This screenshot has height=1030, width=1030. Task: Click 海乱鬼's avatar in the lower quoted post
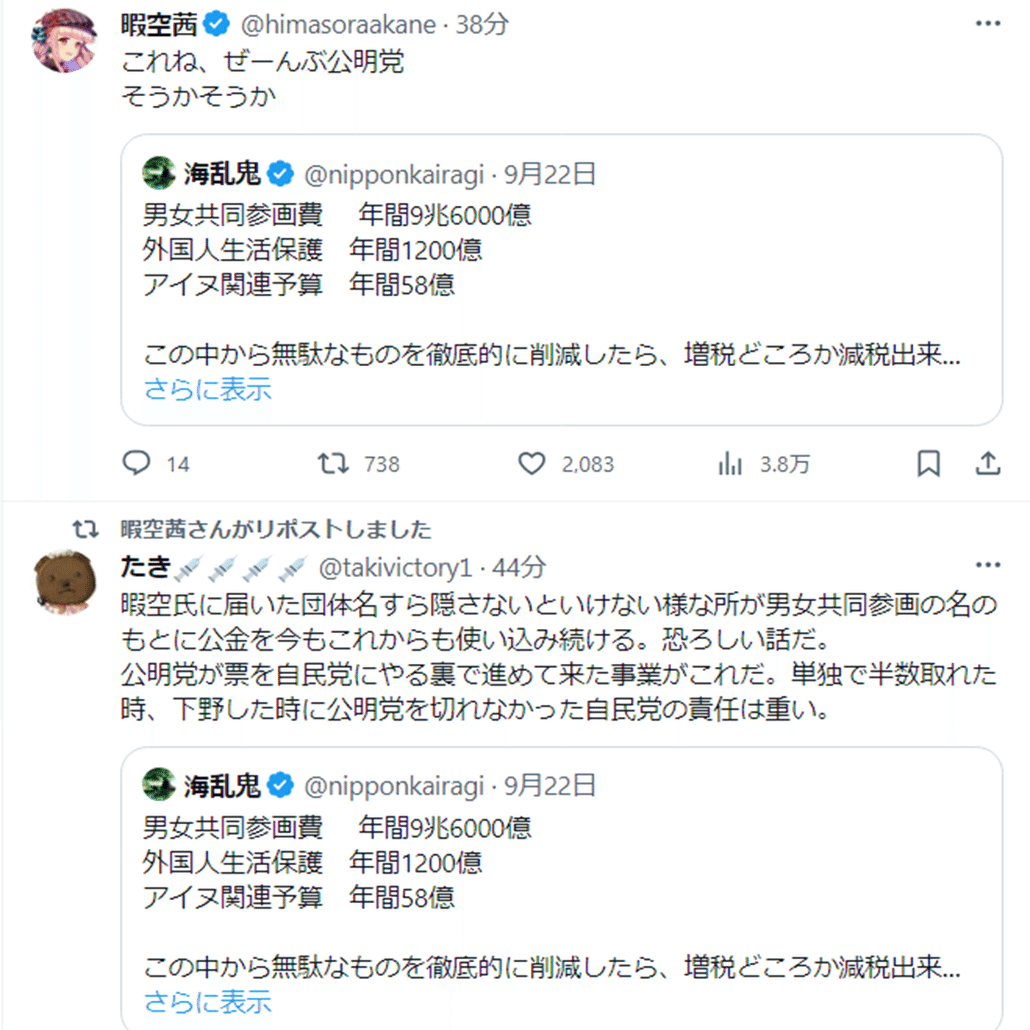click(159, 785)
